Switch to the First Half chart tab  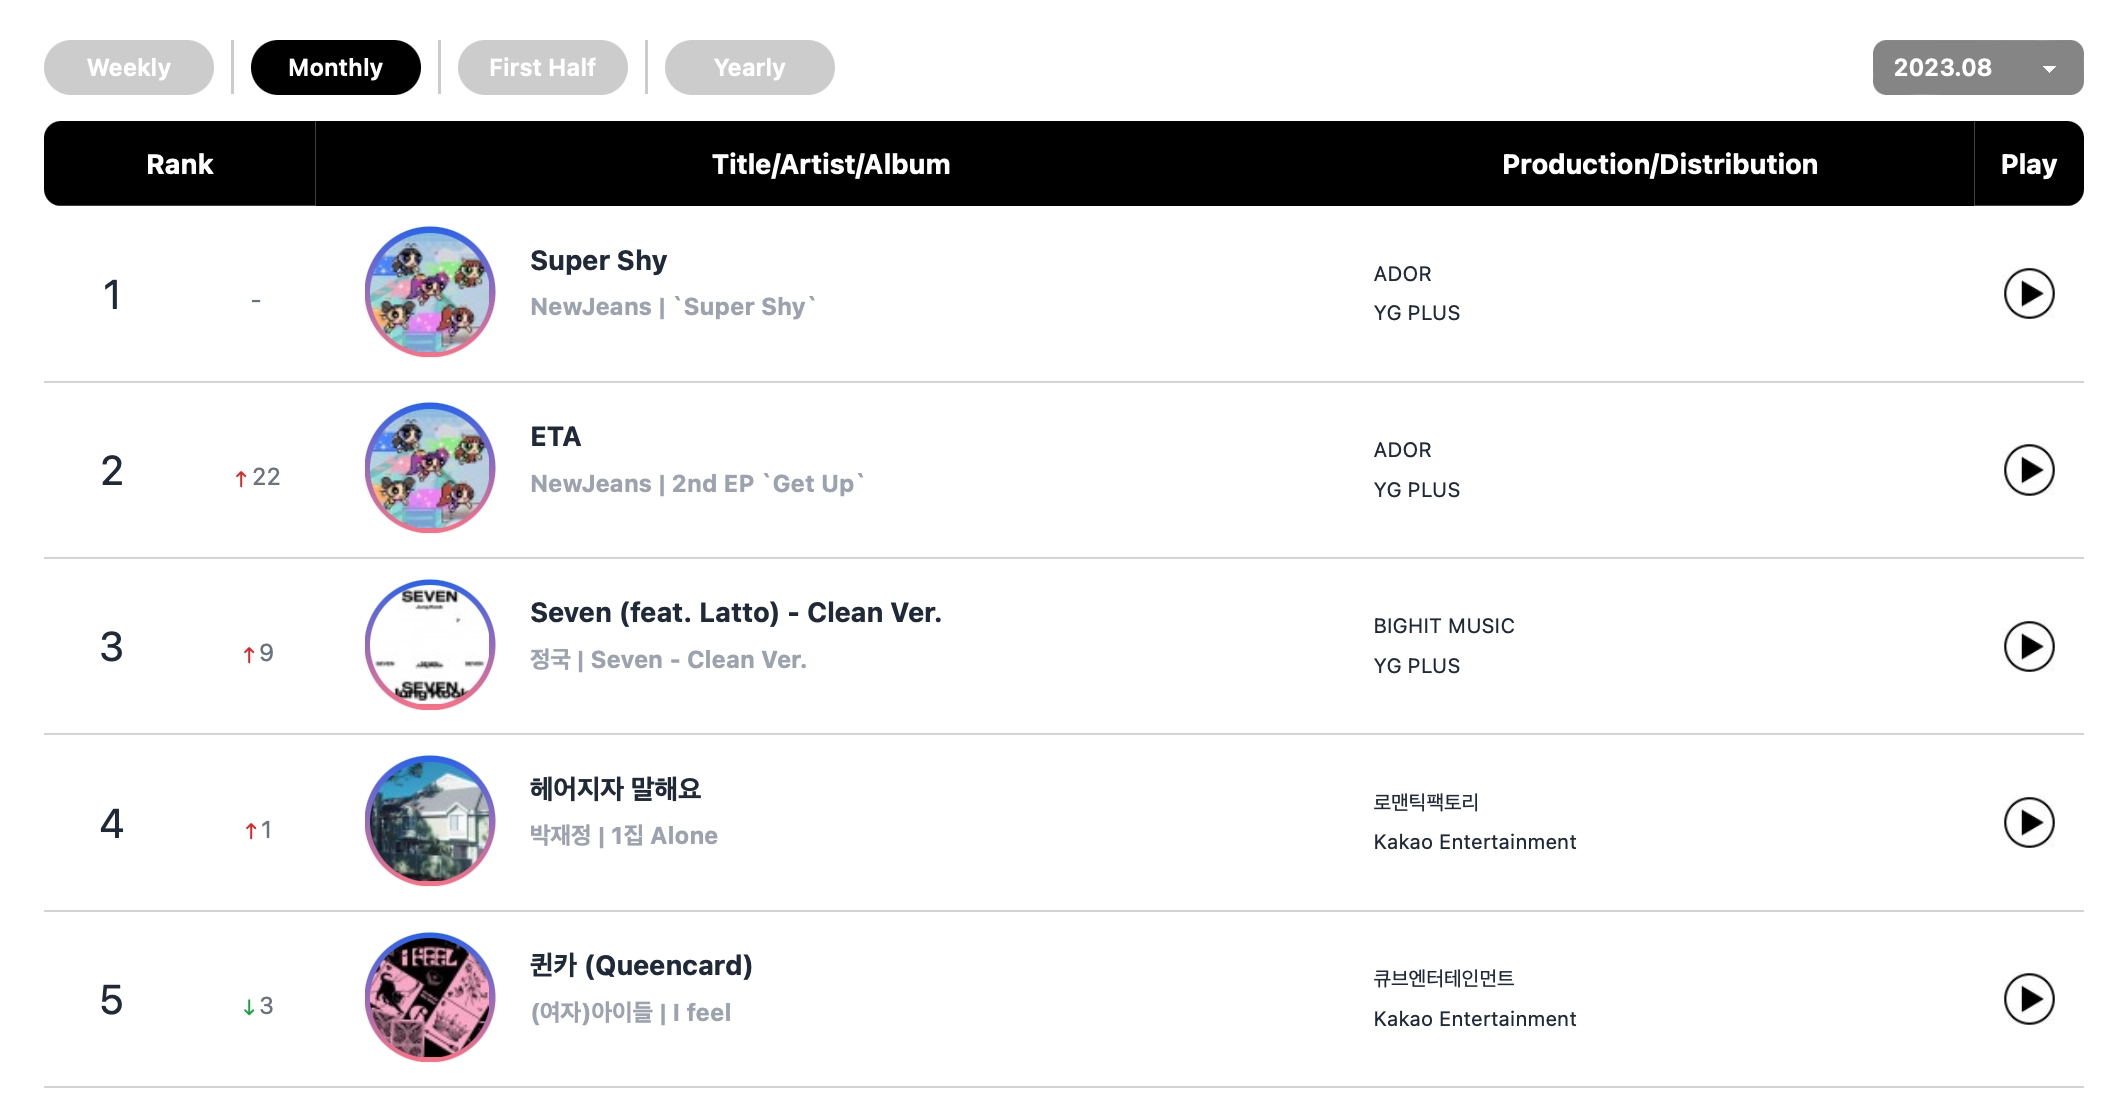tap(542, 67)
